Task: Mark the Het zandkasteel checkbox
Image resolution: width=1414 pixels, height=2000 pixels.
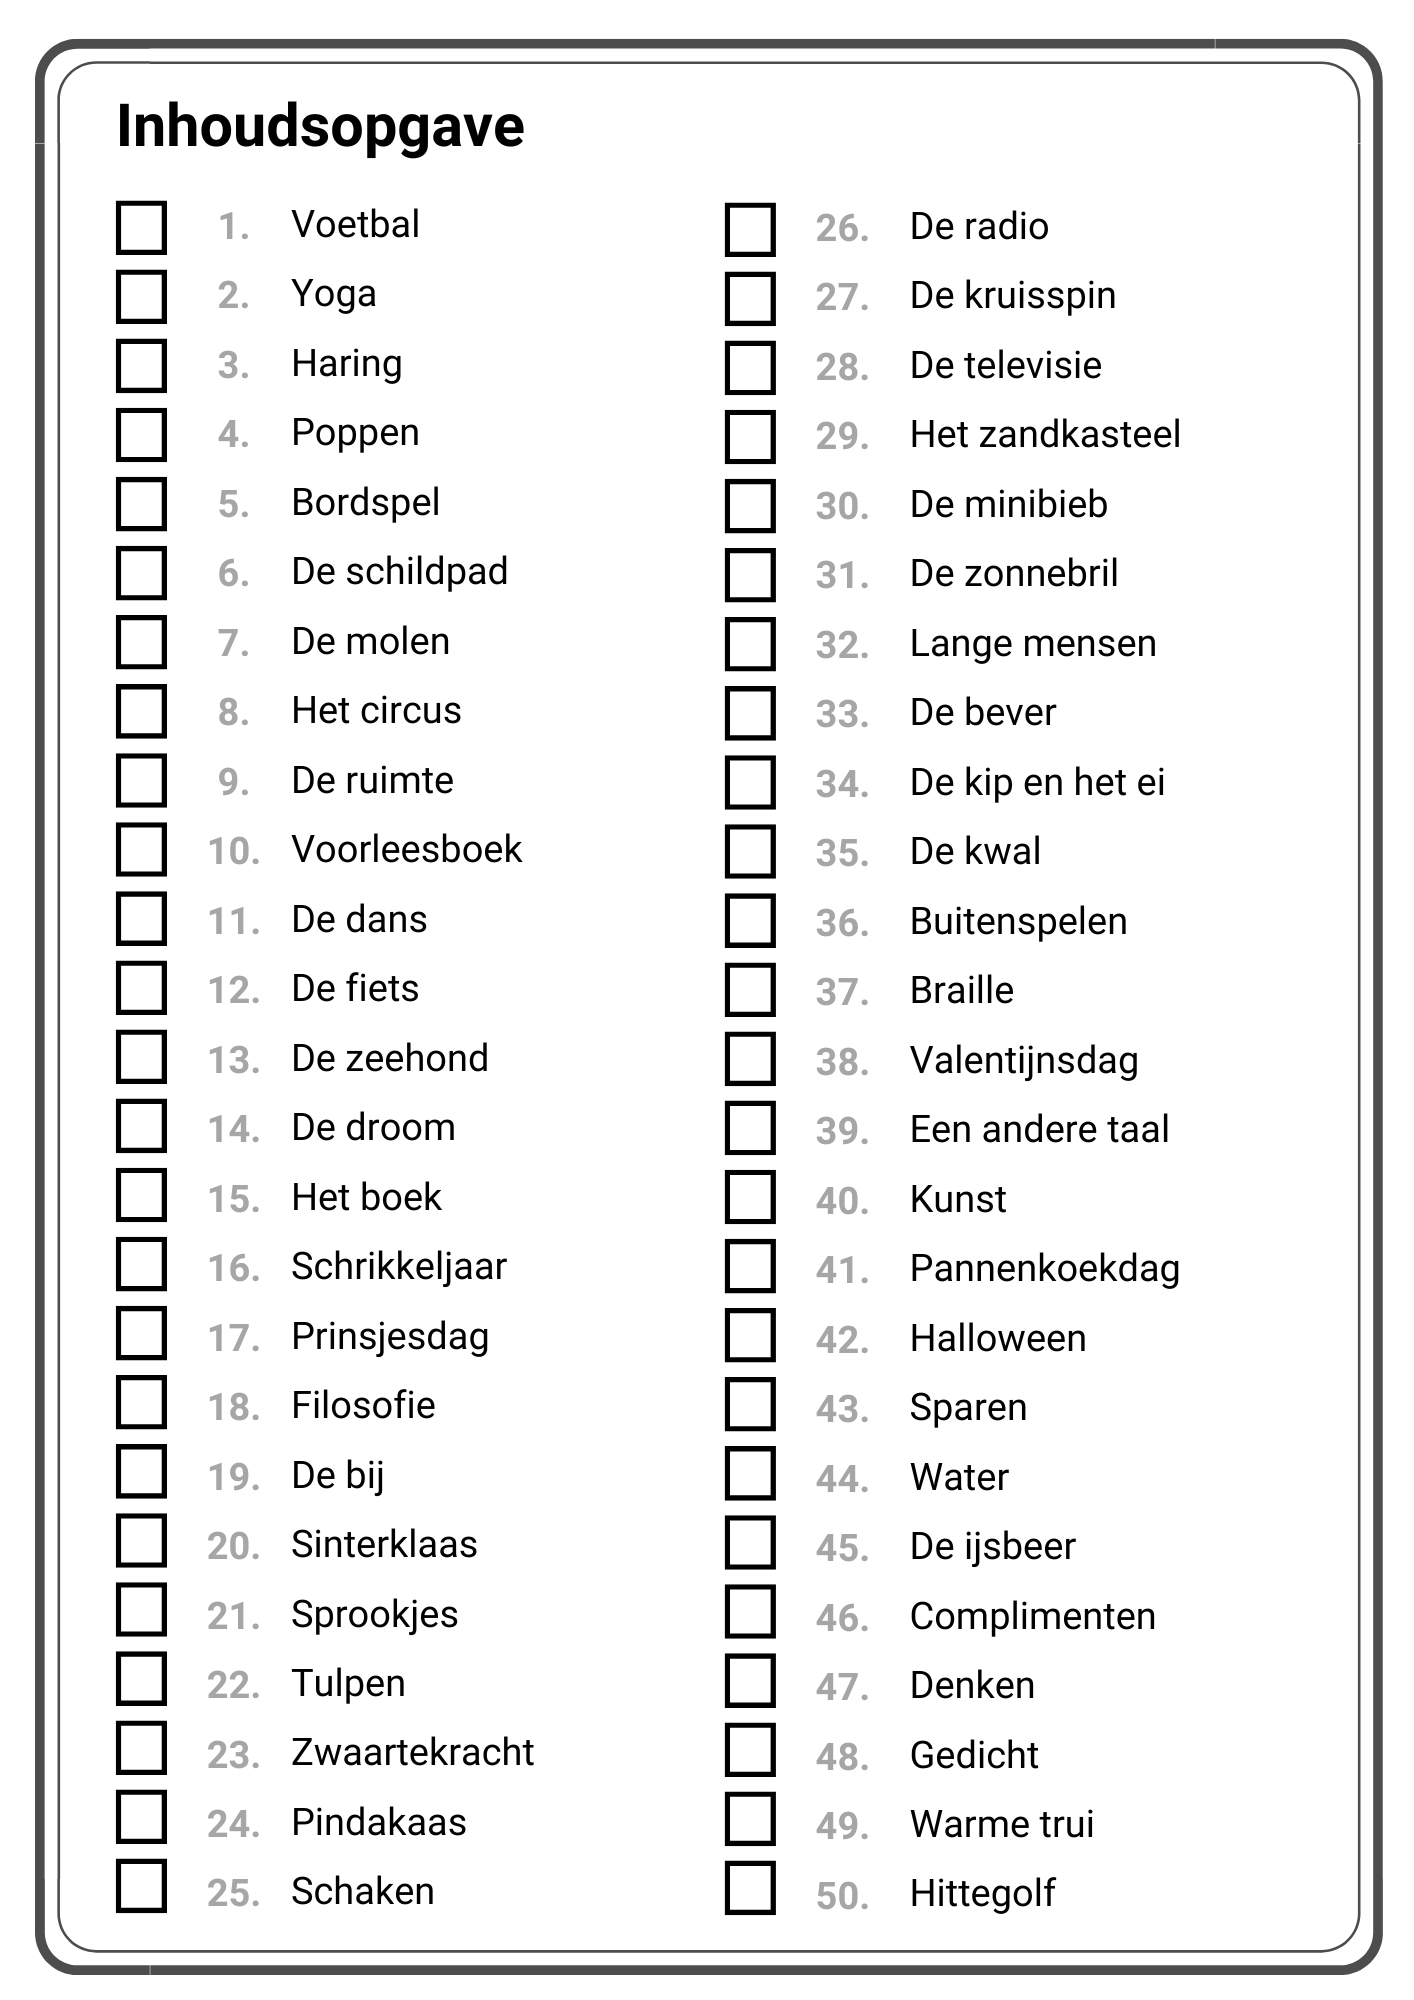Action: point(750,437)
